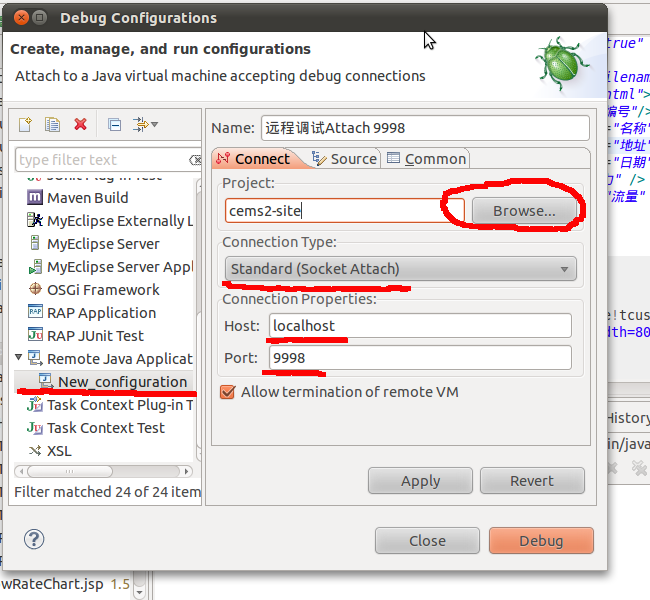Select MyEclipse Externally Launched item
This screenshot has height=600, width=650.
pyautogui.click(x=120, y=221)
